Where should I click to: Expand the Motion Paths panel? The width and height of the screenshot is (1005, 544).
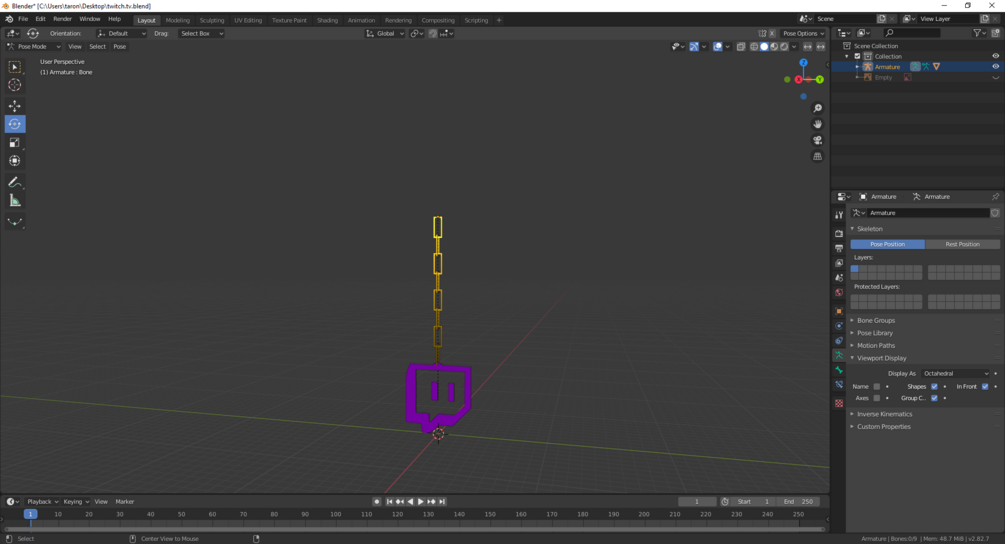(876, 345)
